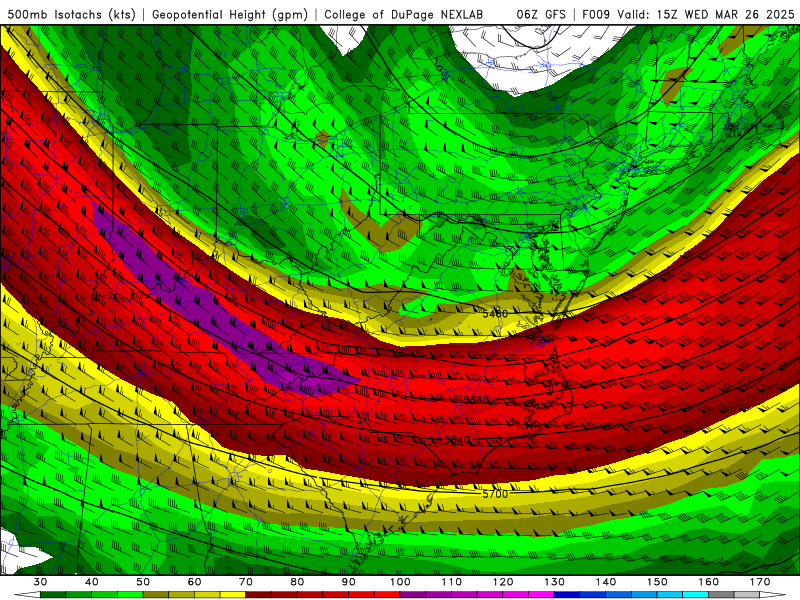This screenshot has width=800, height=600.
Task: Click the 100 value on the color scale
Action: pos(400,582)
